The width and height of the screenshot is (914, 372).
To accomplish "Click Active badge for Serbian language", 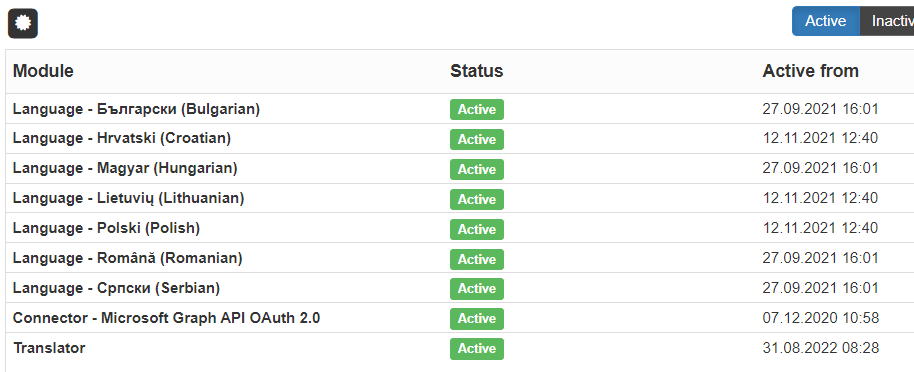I will click(477, 289).
